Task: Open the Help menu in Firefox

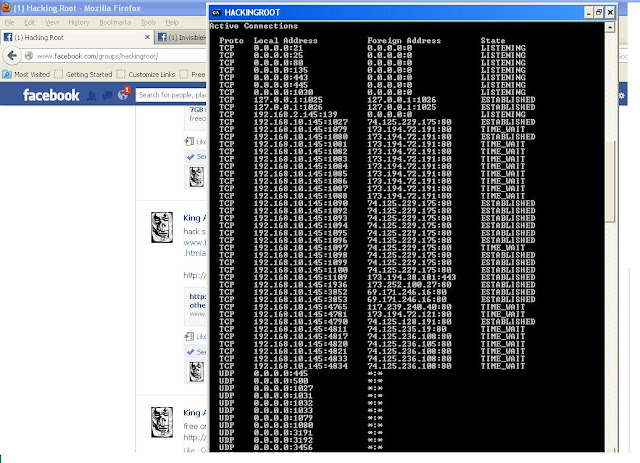Action: pos(172,22)
